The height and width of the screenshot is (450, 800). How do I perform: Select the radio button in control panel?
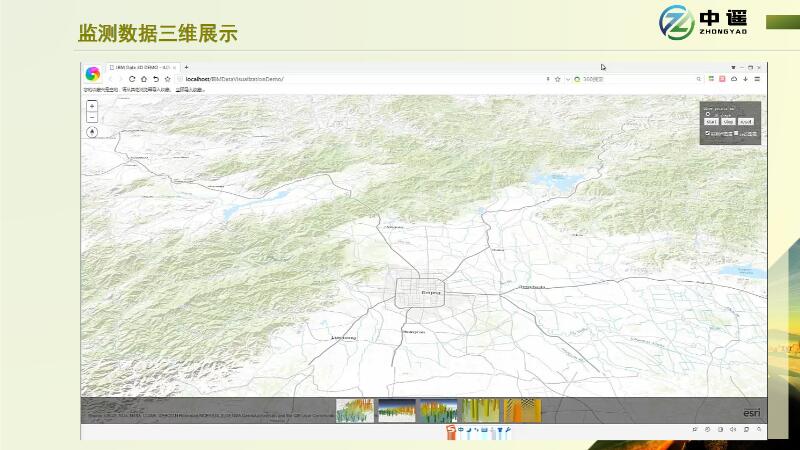[707, 113]
